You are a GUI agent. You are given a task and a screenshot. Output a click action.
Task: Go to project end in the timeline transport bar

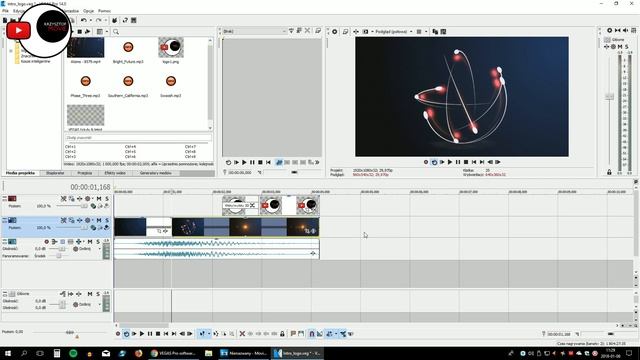174,334
